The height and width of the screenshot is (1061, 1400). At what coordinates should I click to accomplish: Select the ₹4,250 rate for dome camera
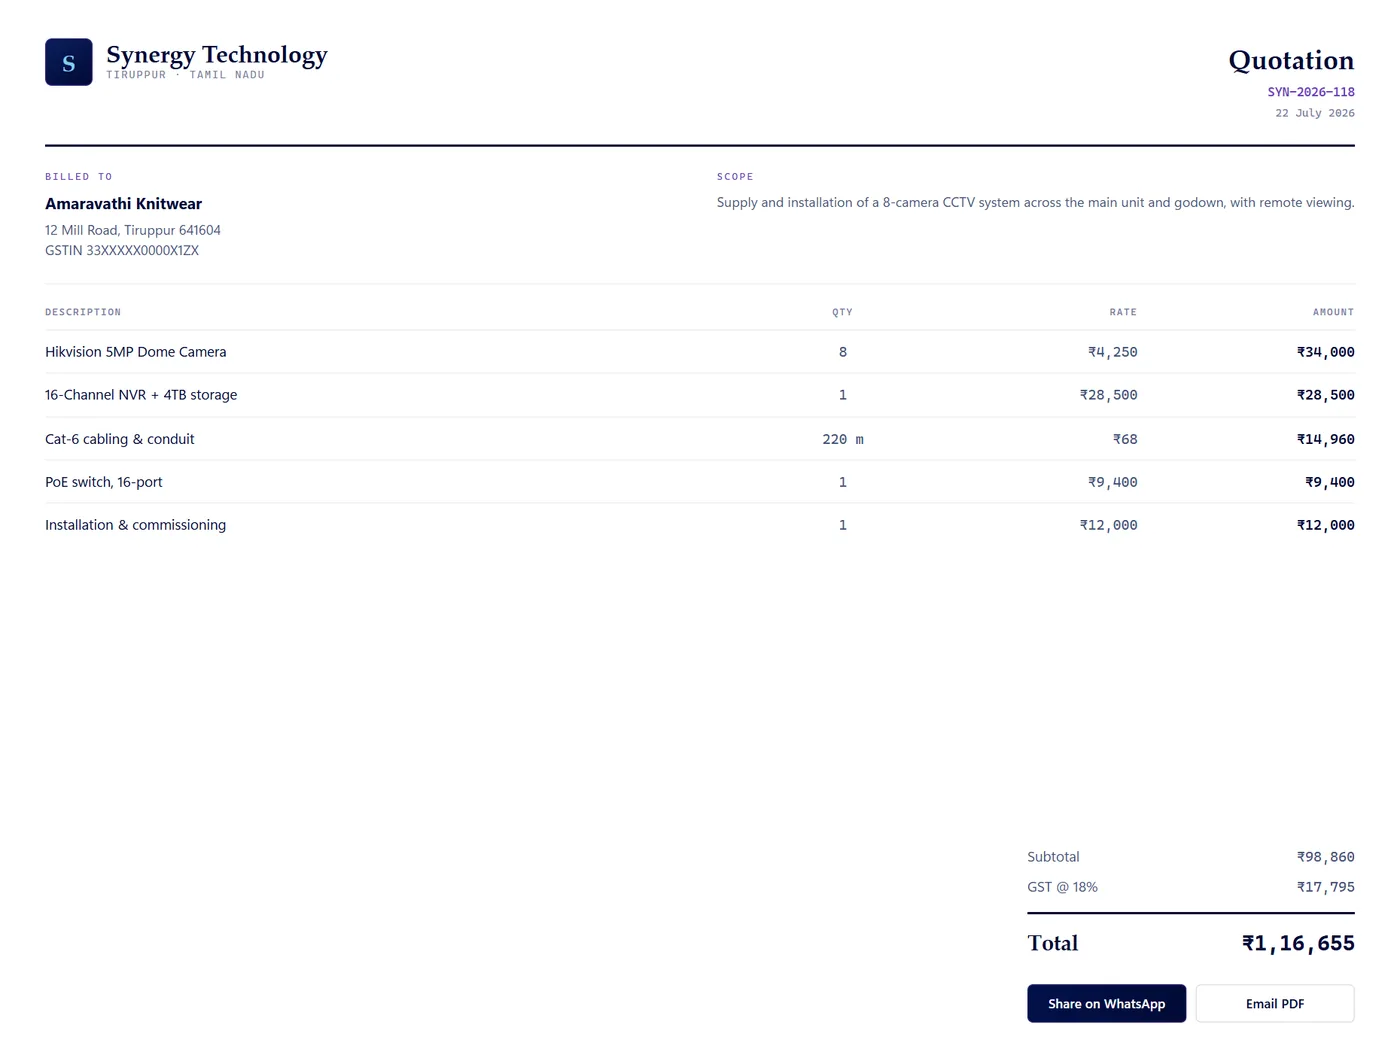point(1112,352)
